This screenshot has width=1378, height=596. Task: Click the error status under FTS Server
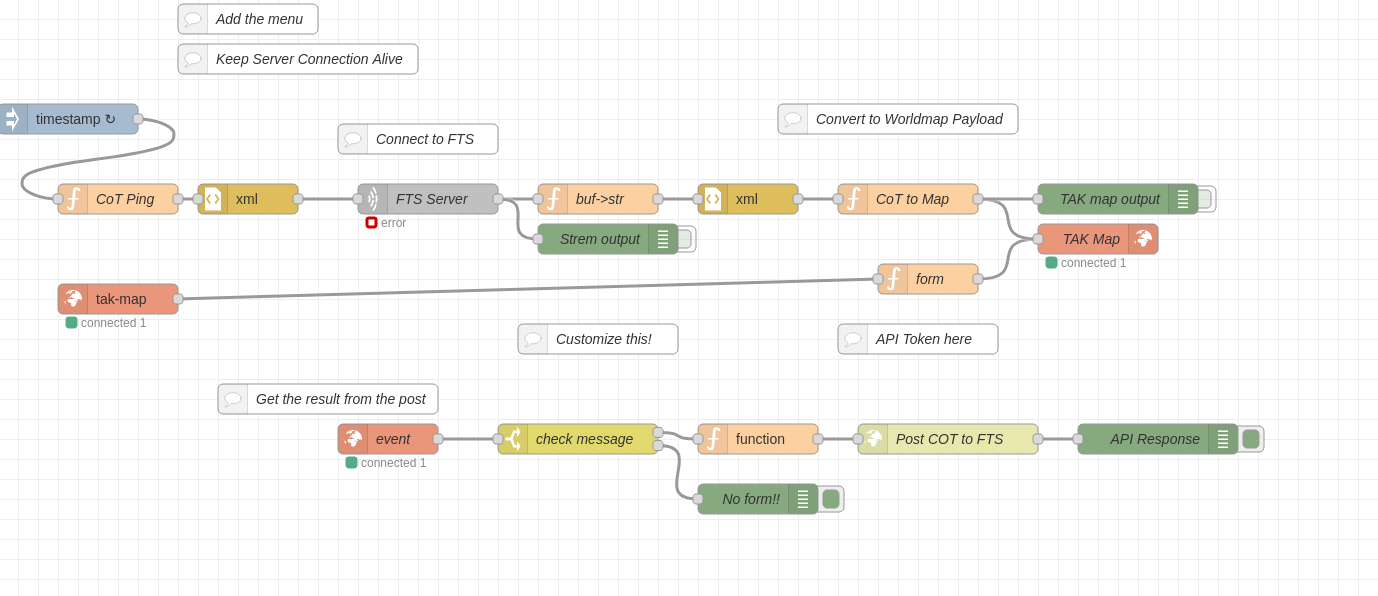pyautogui.click(x=386, y=223)
